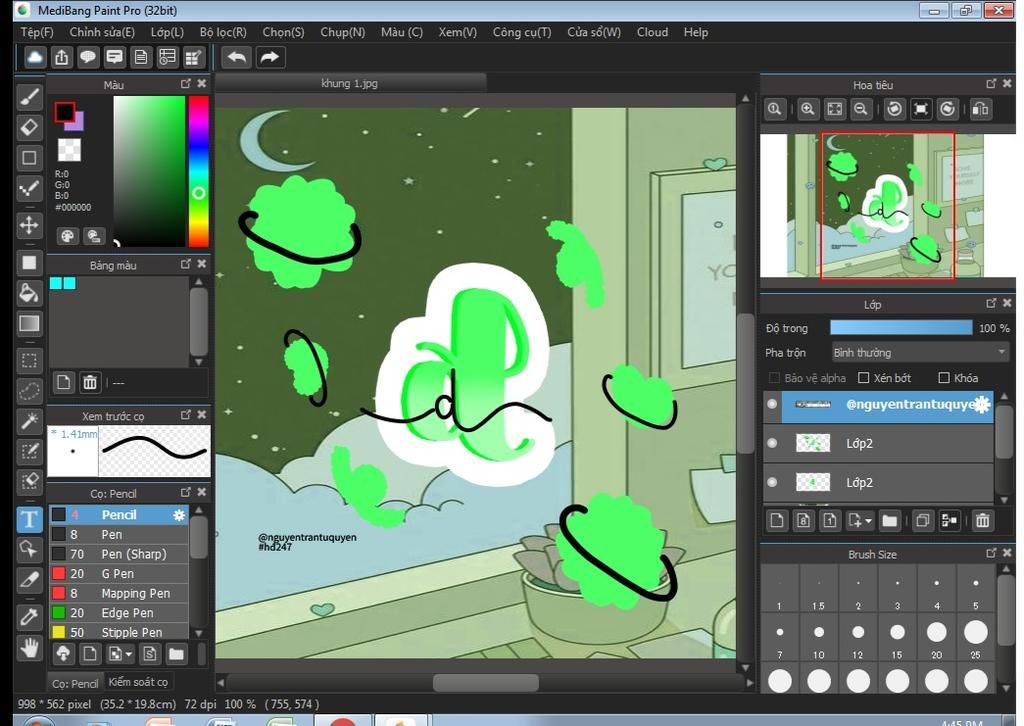Open the Tệp(F) menu
This screenshot has width=1024, height=726.
coord(37,32)
